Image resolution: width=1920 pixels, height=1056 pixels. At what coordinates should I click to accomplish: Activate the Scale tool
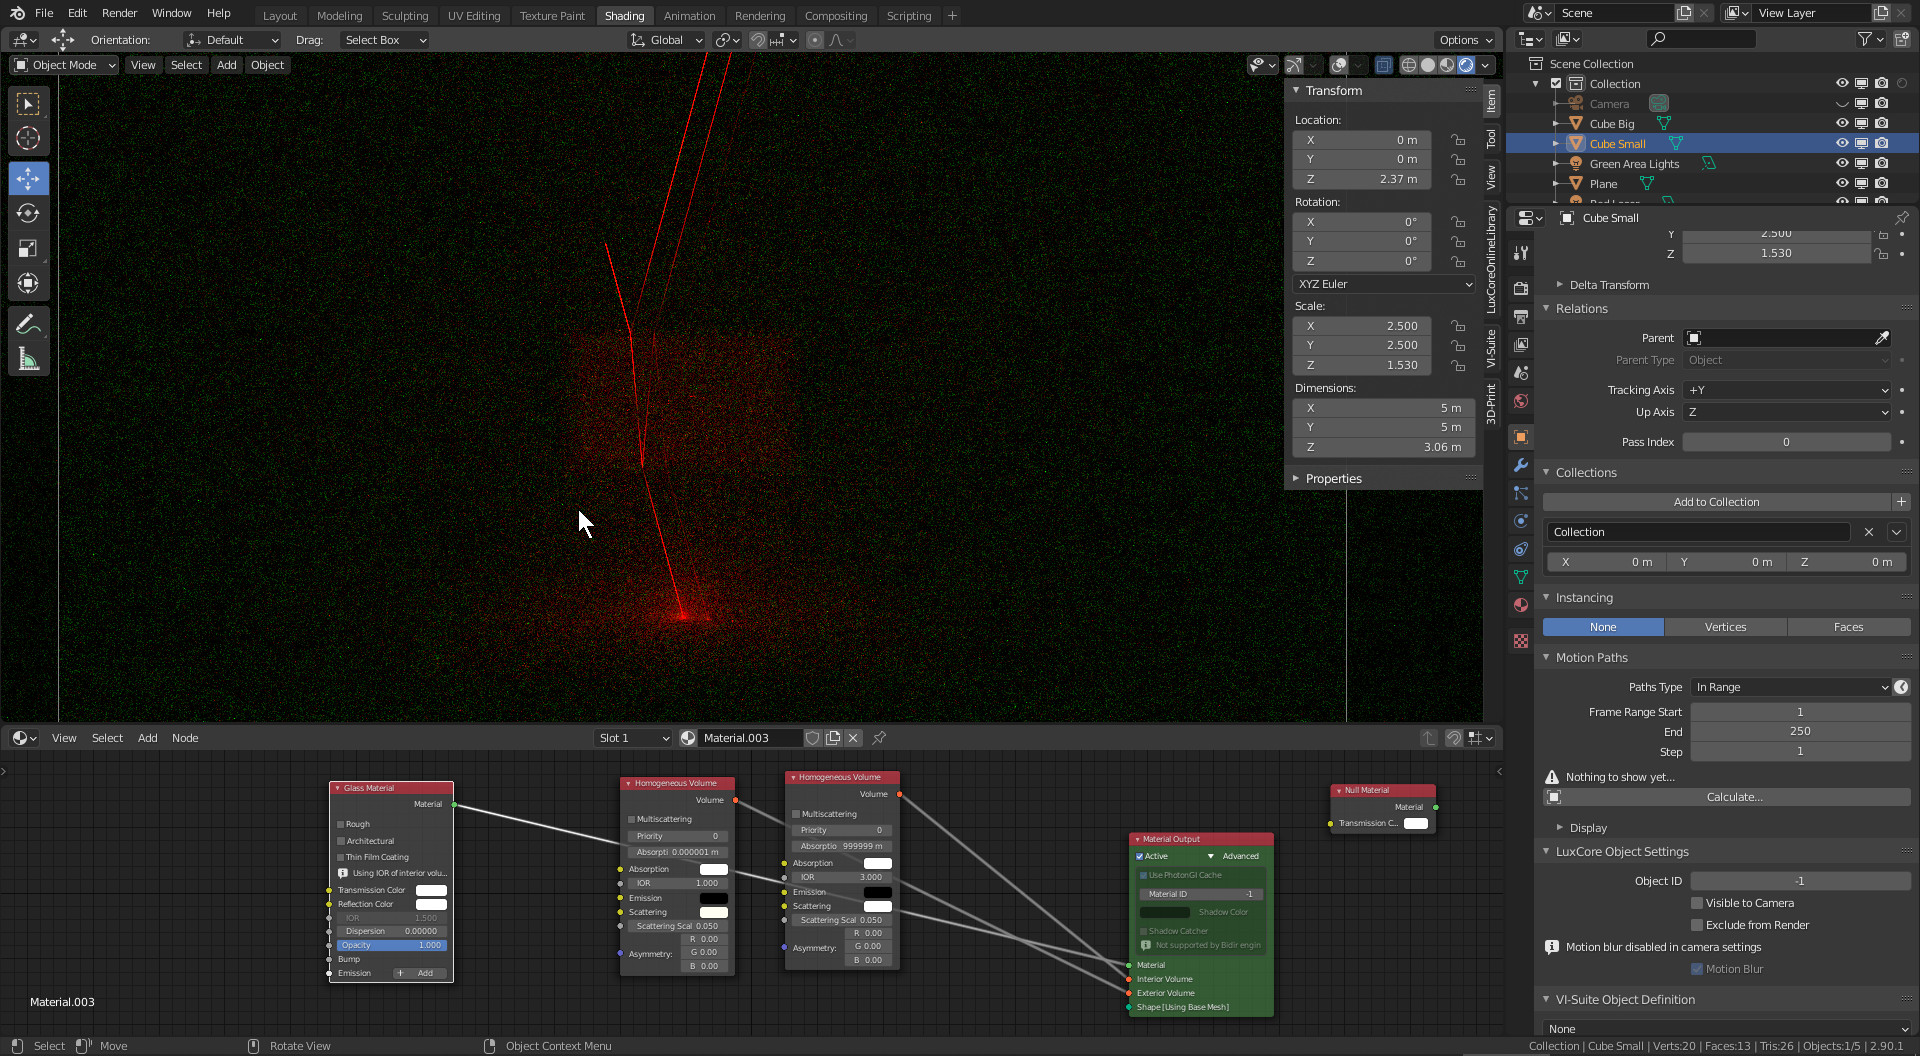[28, 249]
